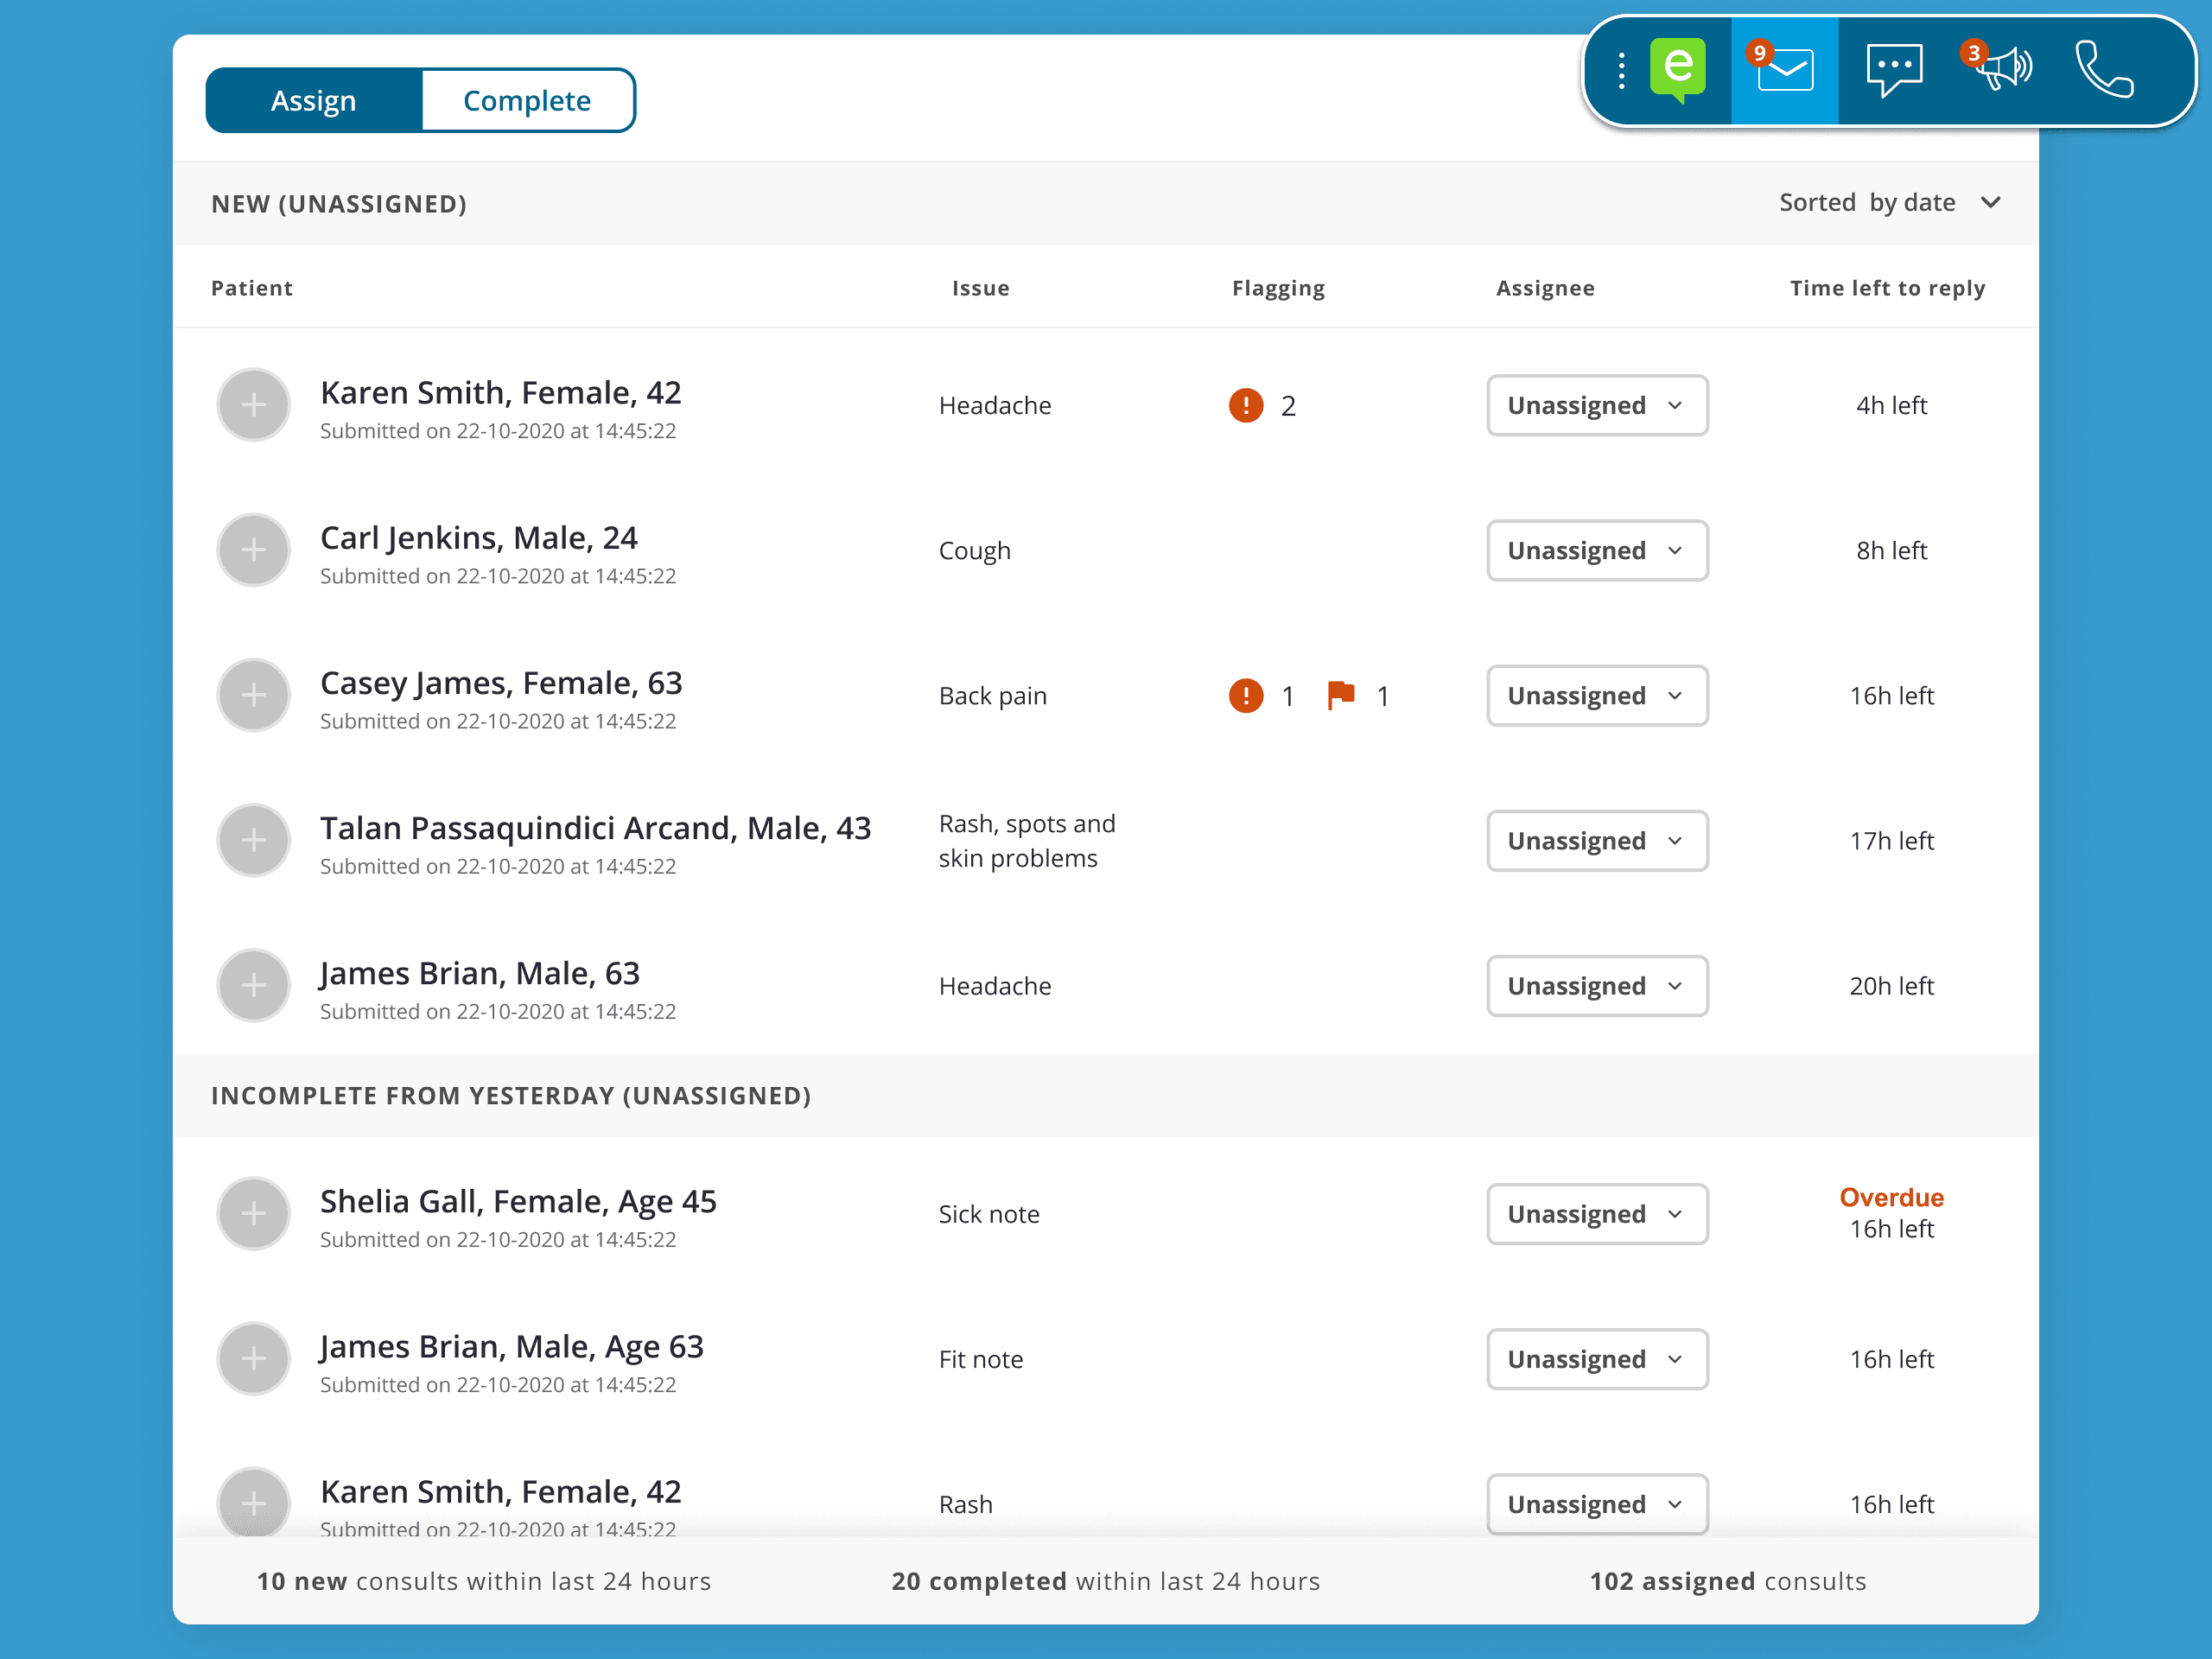Click the orange flag icon for Casey James

1340,695
